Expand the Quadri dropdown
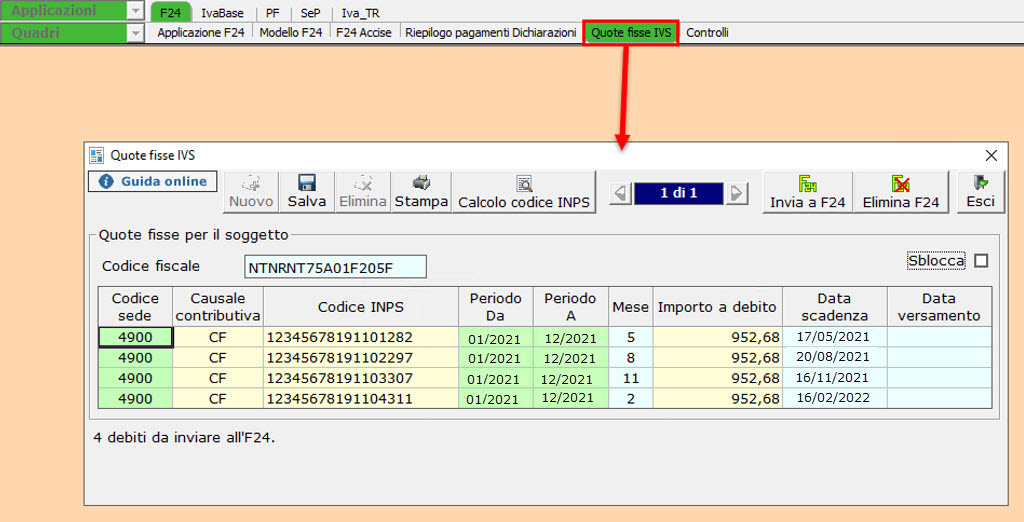 click(x=136, y=33)
